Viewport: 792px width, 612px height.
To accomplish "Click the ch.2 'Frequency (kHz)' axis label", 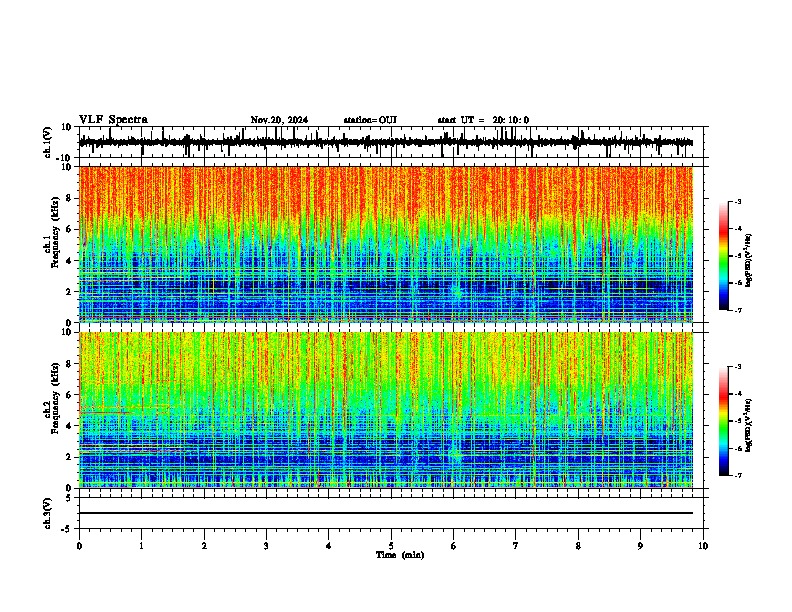I will 56,398.
